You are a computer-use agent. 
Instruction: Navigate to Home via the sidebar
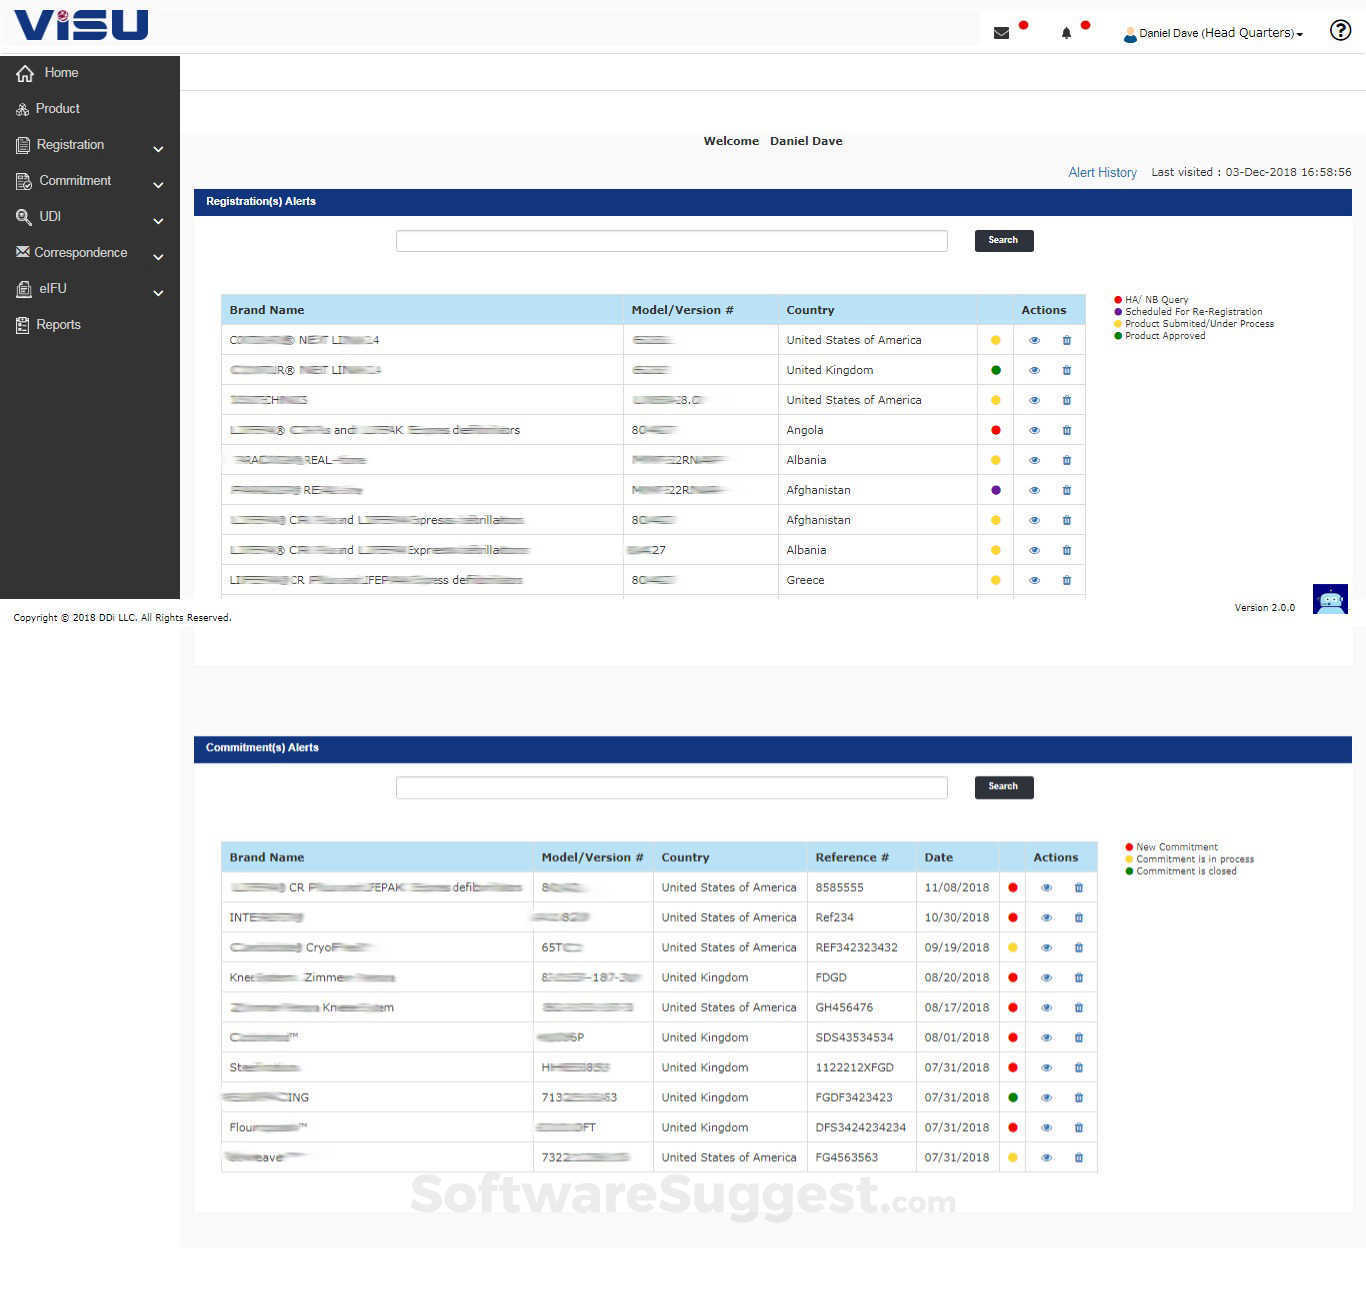(x=61, y=72)
